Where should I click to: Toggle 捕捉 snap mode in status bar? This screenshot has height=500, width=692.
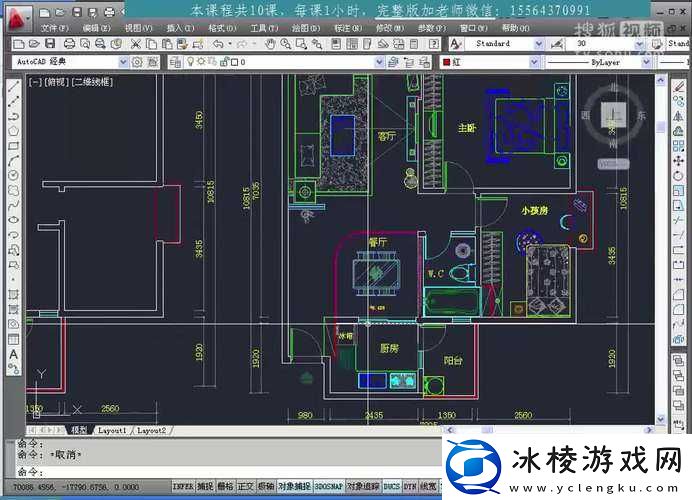pyautogui.click(x=205, y=486)
